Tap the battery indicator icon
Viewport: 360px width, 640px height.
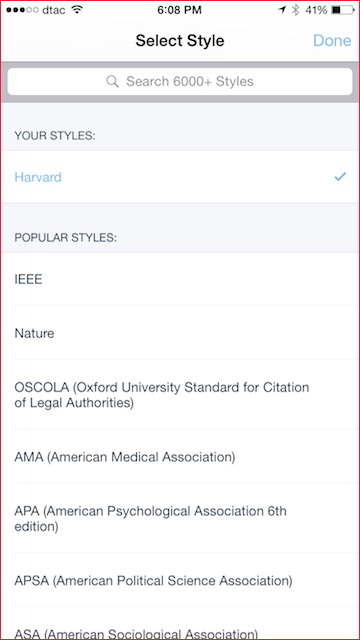pyautogui.click(x=343, y=10)
